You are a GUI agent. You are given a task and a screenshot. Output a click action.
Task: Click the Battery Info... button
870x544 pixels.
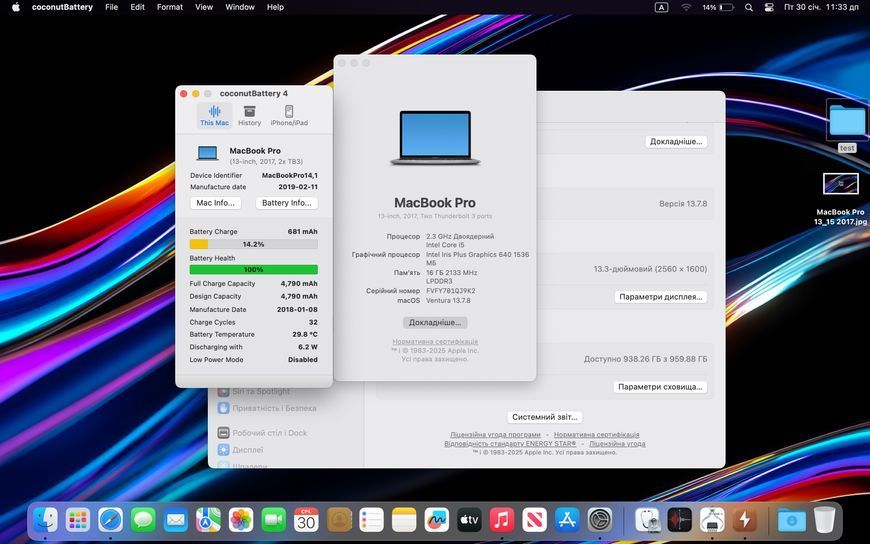tap(287, 203)
